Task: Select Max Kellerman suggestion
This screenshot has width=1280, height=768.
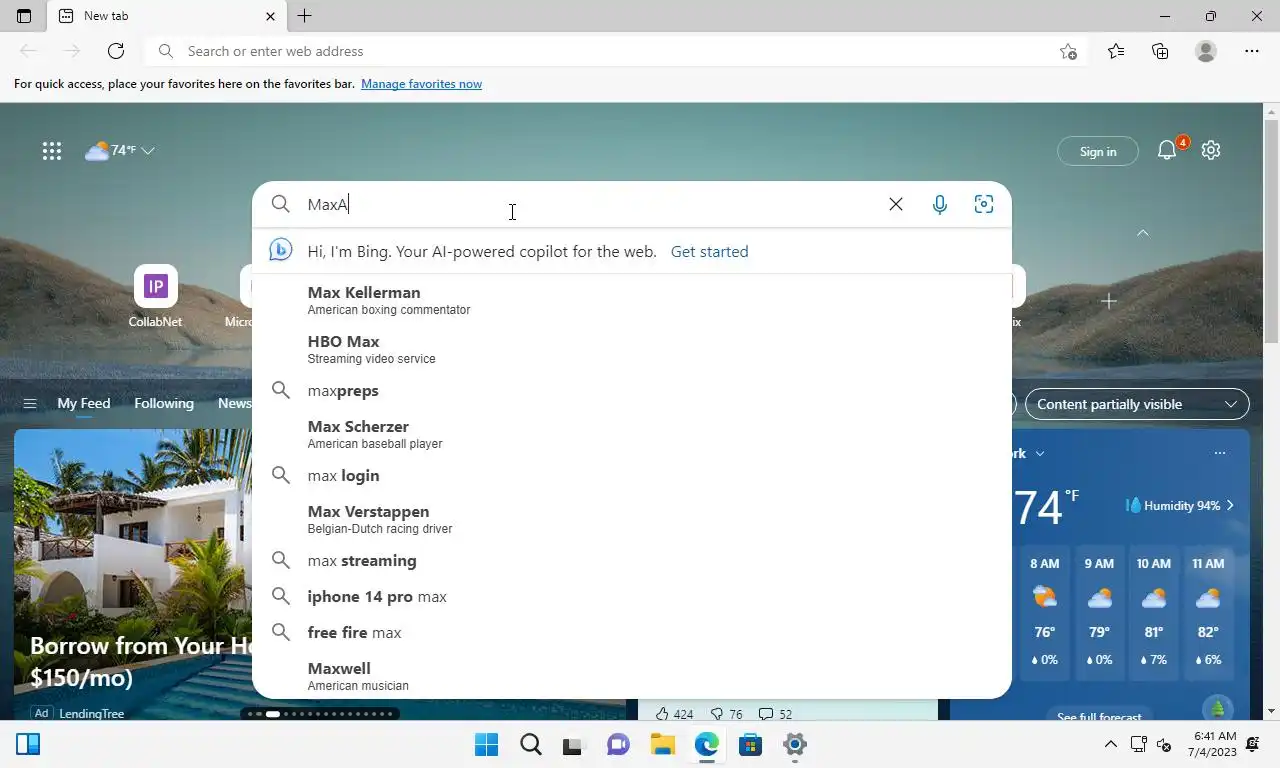Action: pos(632,300)
